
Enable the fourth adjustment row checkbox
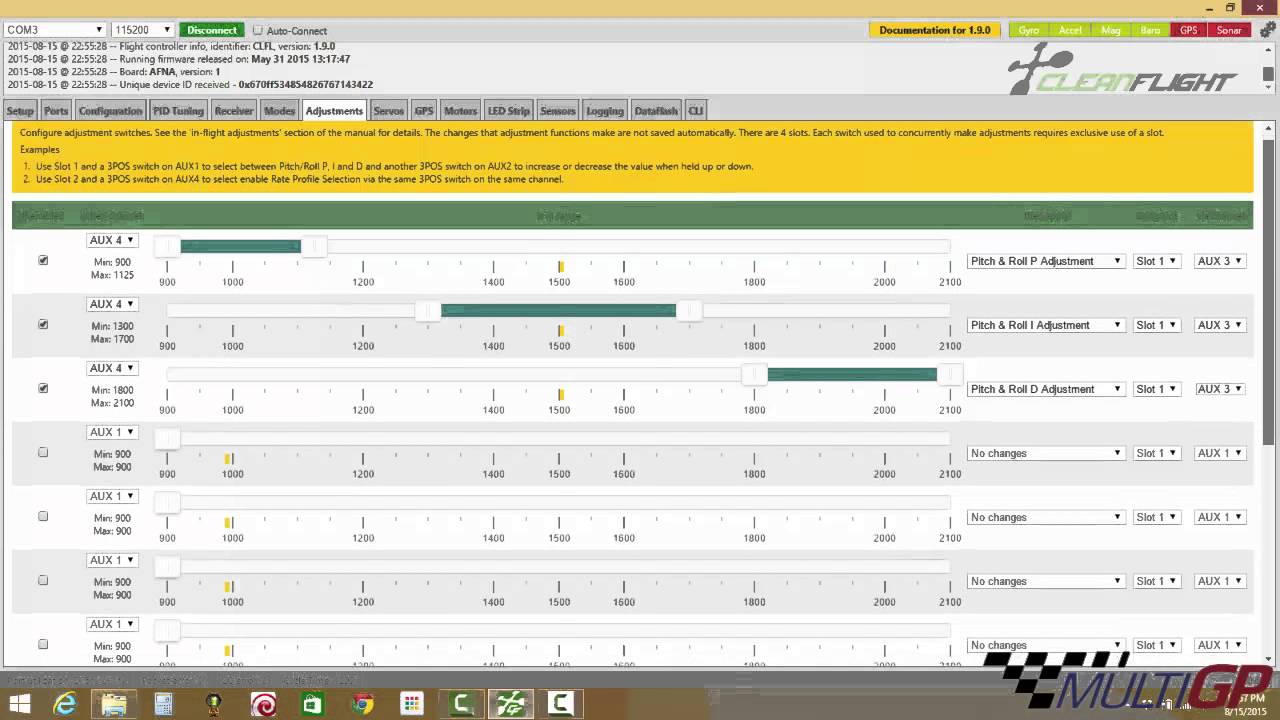tap(43, 452)
